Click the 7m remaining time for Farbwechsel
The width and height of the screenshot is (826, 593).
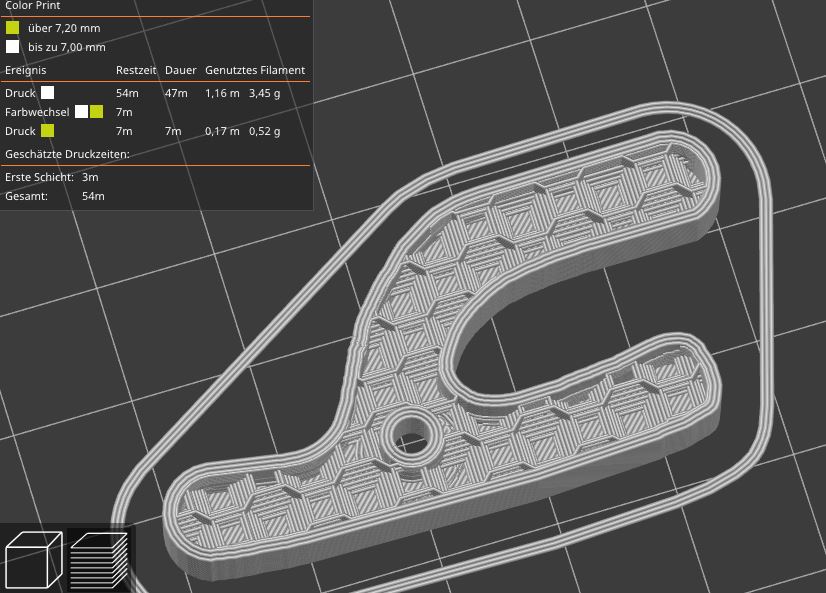point(124,112)
